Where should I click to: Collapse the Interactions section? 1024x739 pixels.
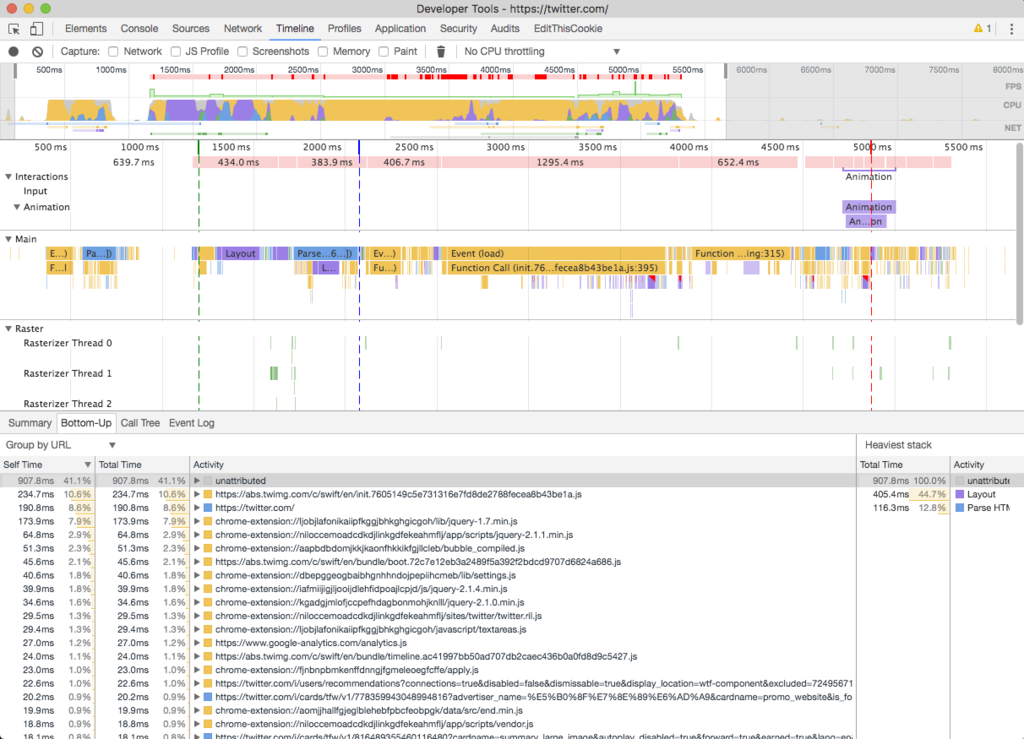pyautogui.click(x=8, y=177)
